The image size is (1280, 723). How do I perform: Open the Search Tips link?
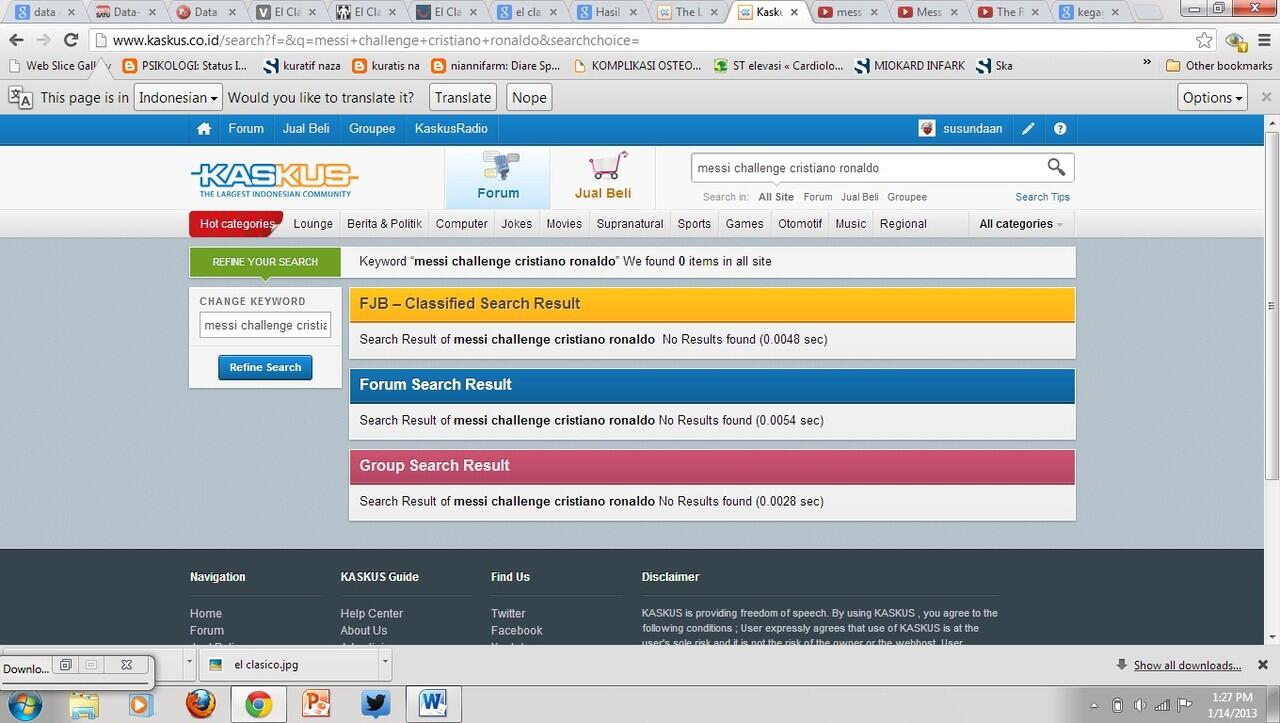tap(1042, 197)
